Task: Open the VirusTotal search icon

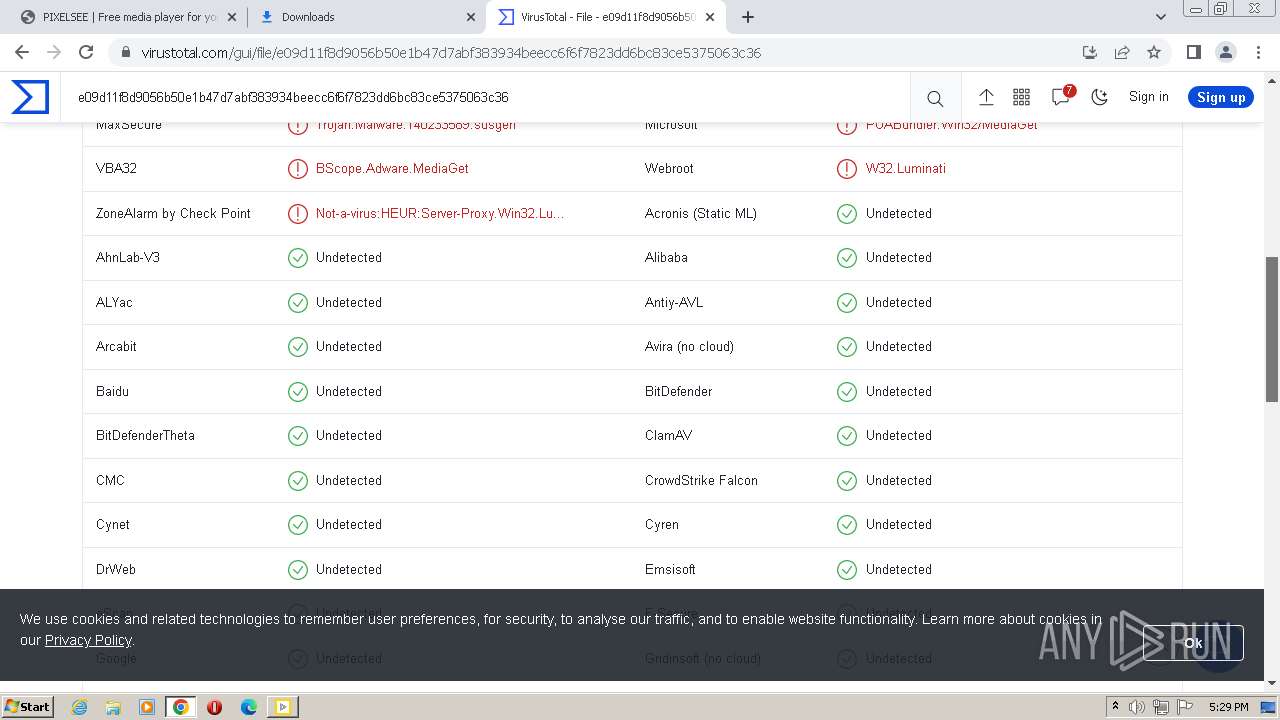Action: click(x=935, y=98)
